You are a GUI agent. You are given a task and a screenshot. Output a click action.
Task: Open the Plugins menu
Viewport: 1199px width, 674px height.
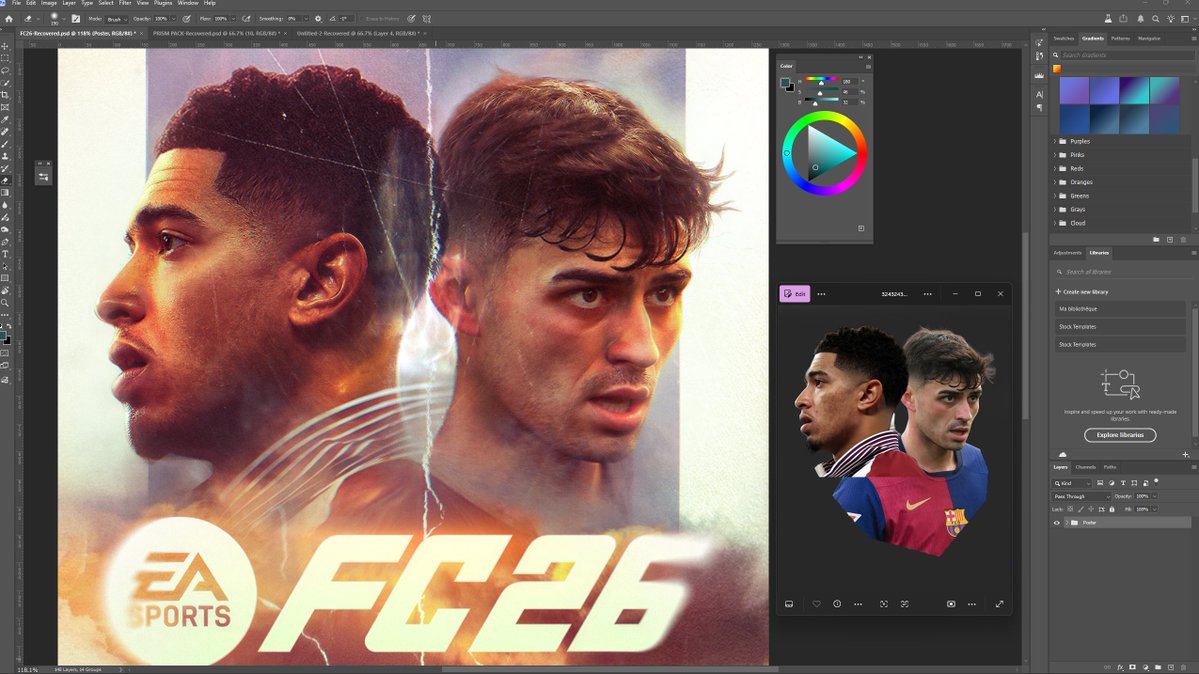pyautogui.click(x=163, y=3)
